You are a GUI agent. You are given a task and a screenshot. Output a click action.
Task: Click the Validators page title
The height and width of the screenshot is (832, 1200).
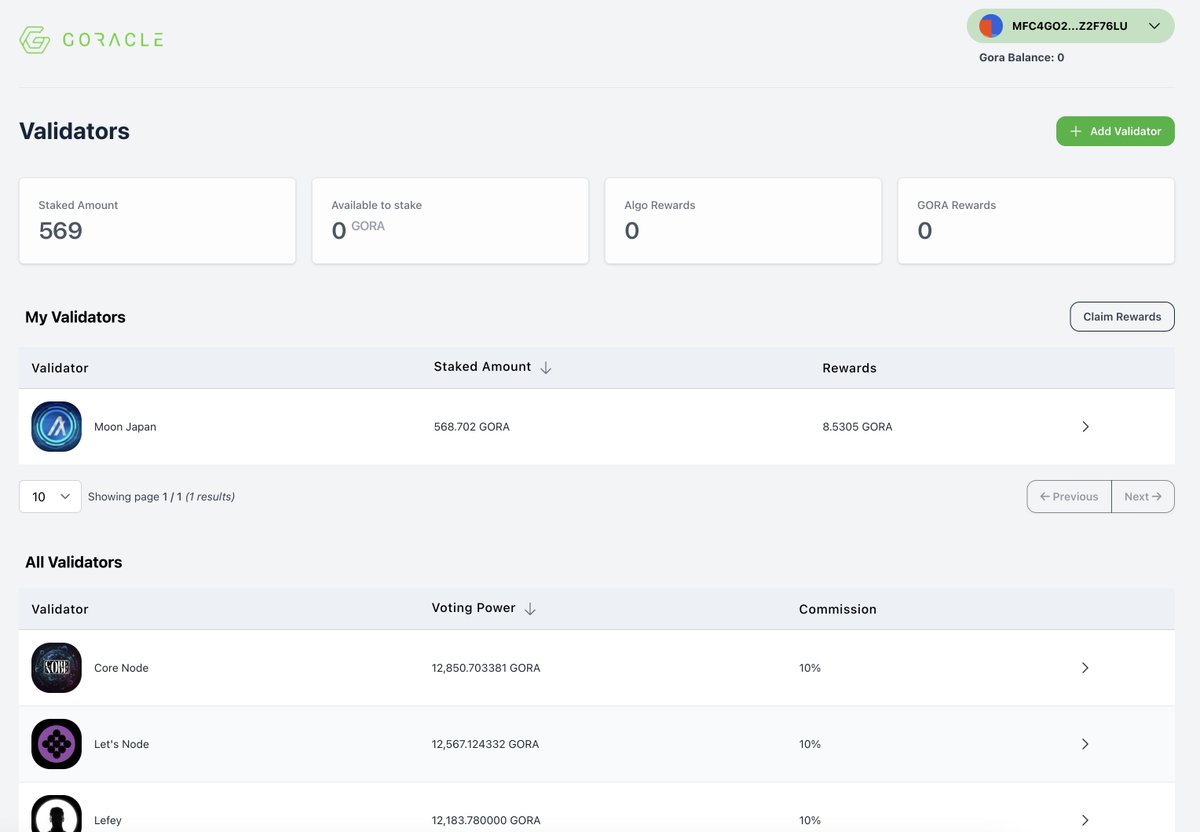74,131
